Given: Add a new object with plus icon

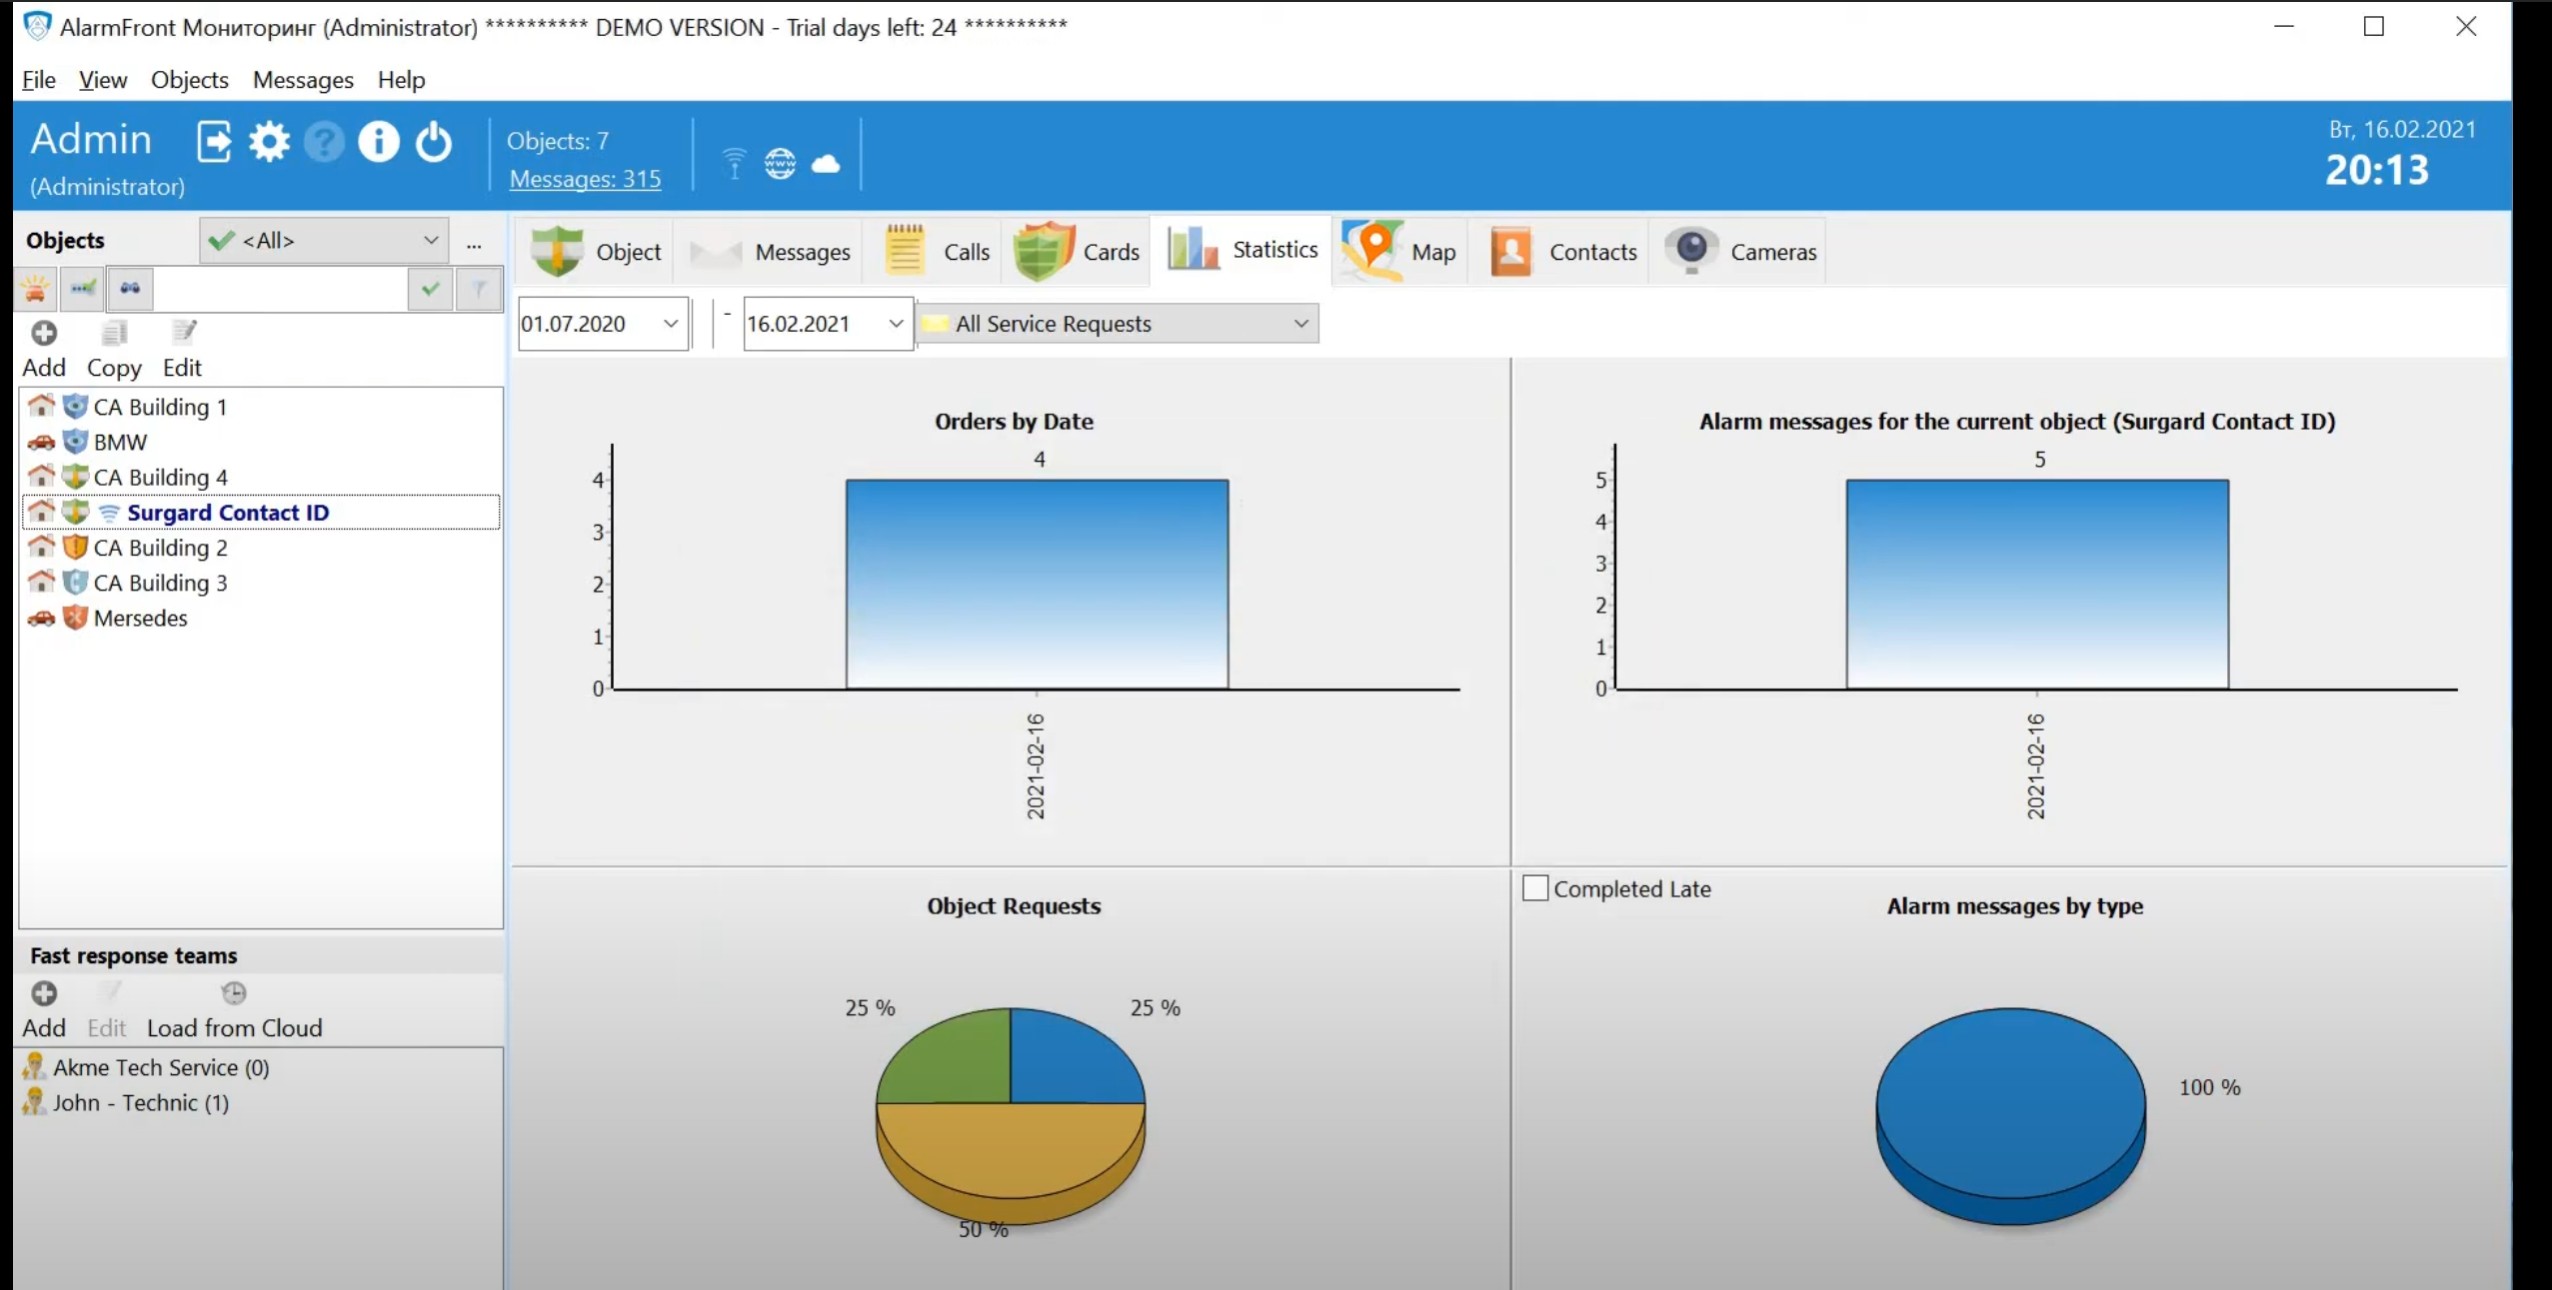Looking at the screenshot, I should click(x=44, y=349).
